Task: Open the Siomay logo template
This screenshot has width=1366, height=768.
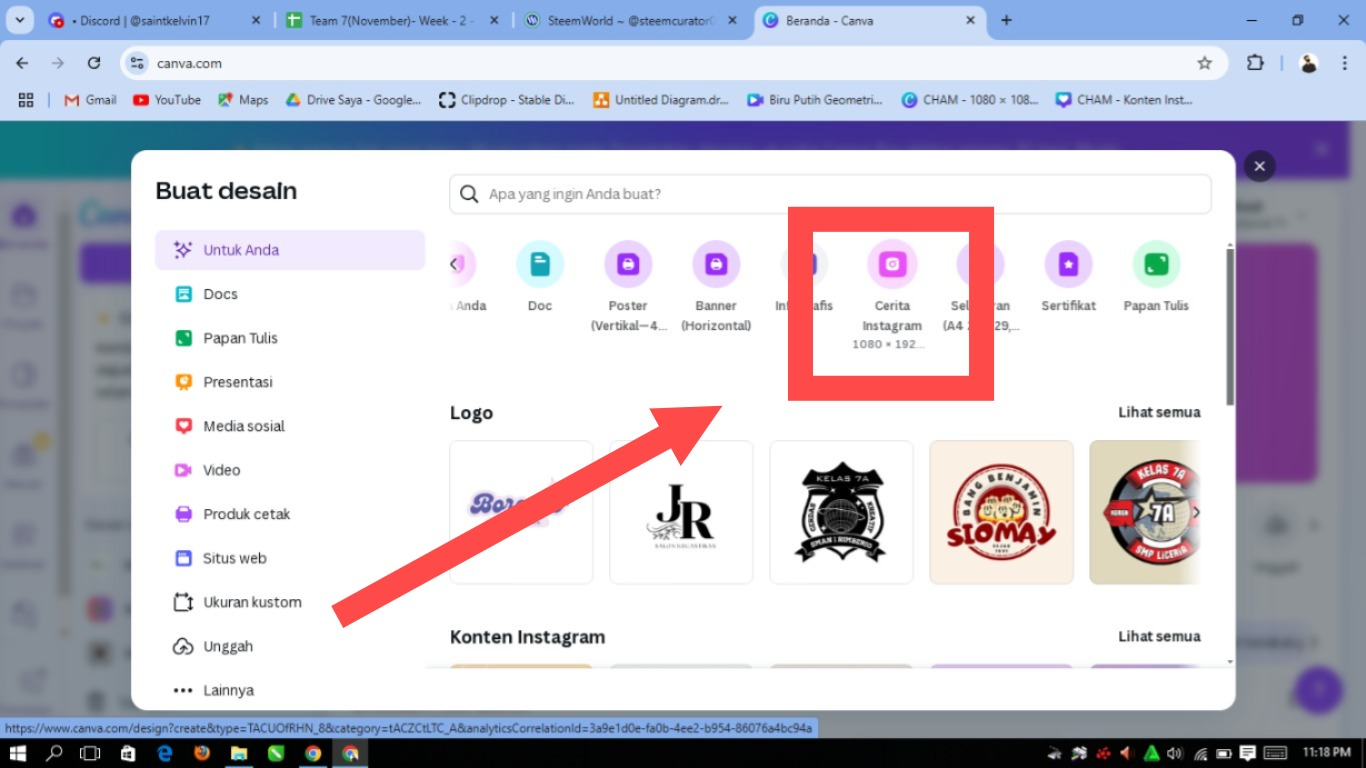Action: [x=1001, y=512]
